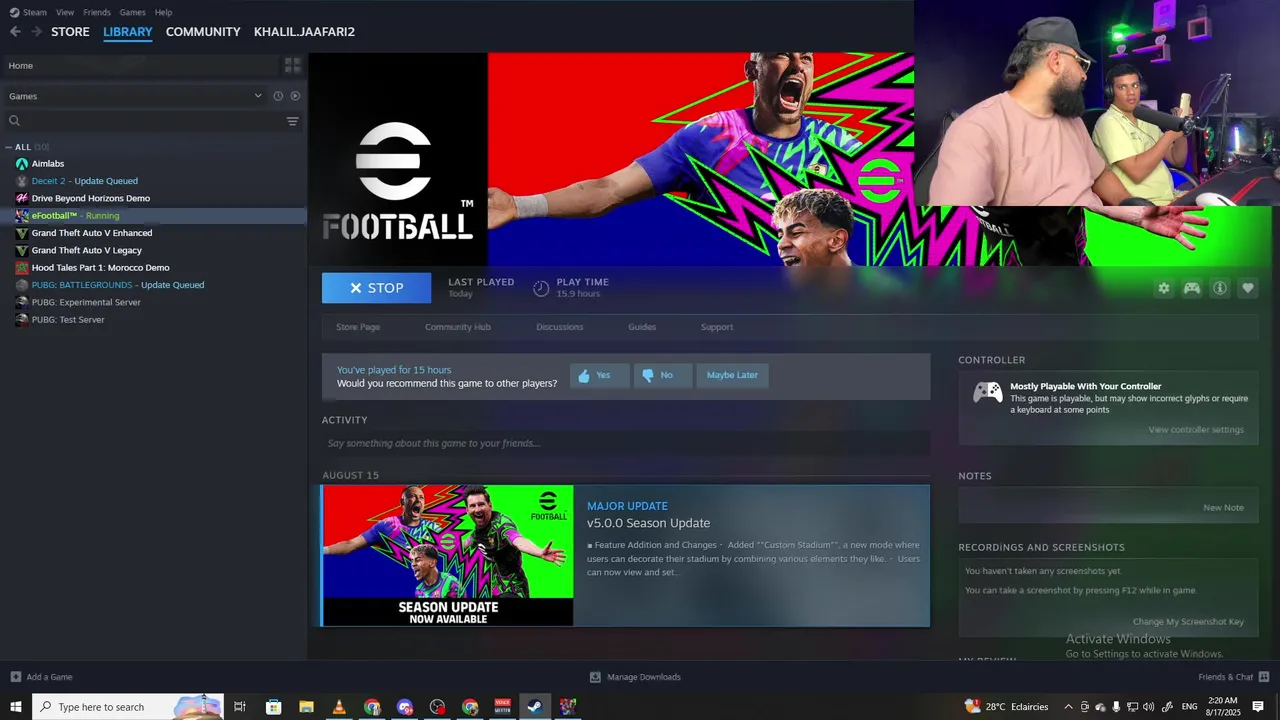The height and width of the screenshot is (720, 1280).
Task: Open the Store Page link
Action: [x=358, y=327]
